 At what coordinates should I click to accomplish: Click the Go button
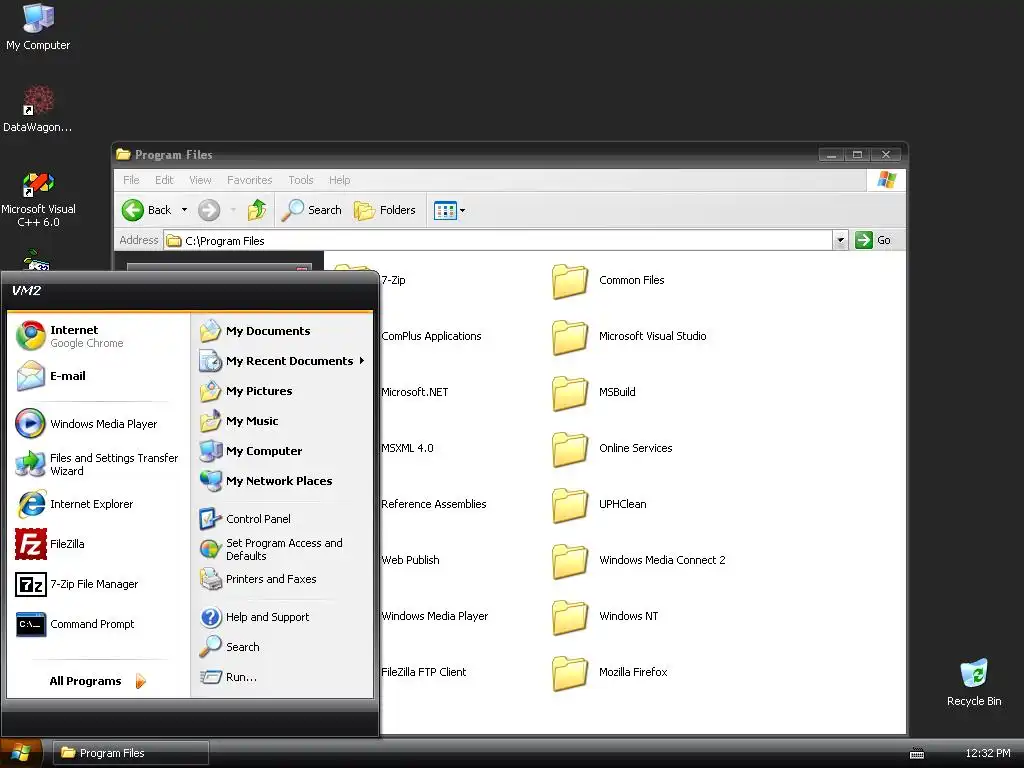coord(873,240)
